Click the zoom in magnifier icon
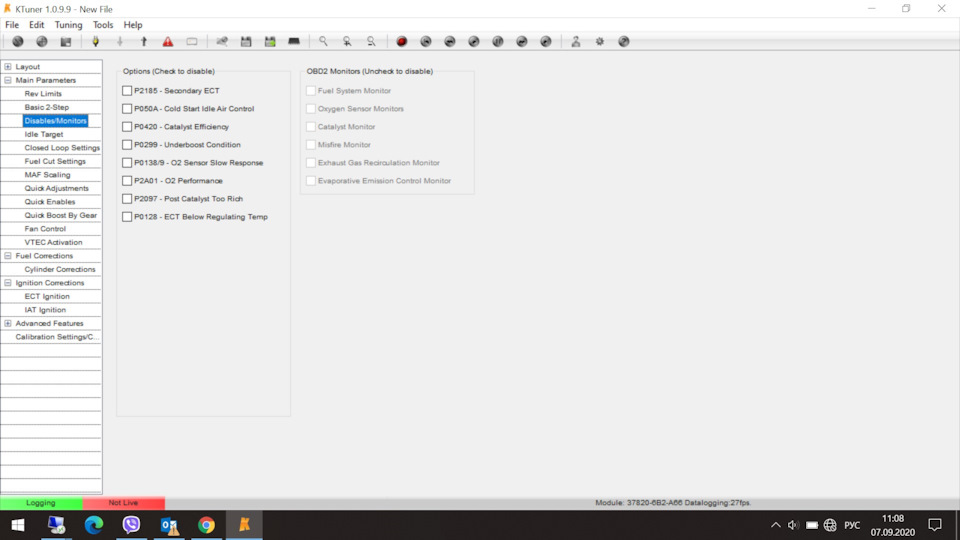This screenshot has height=540, width=960. pos(347,42)
